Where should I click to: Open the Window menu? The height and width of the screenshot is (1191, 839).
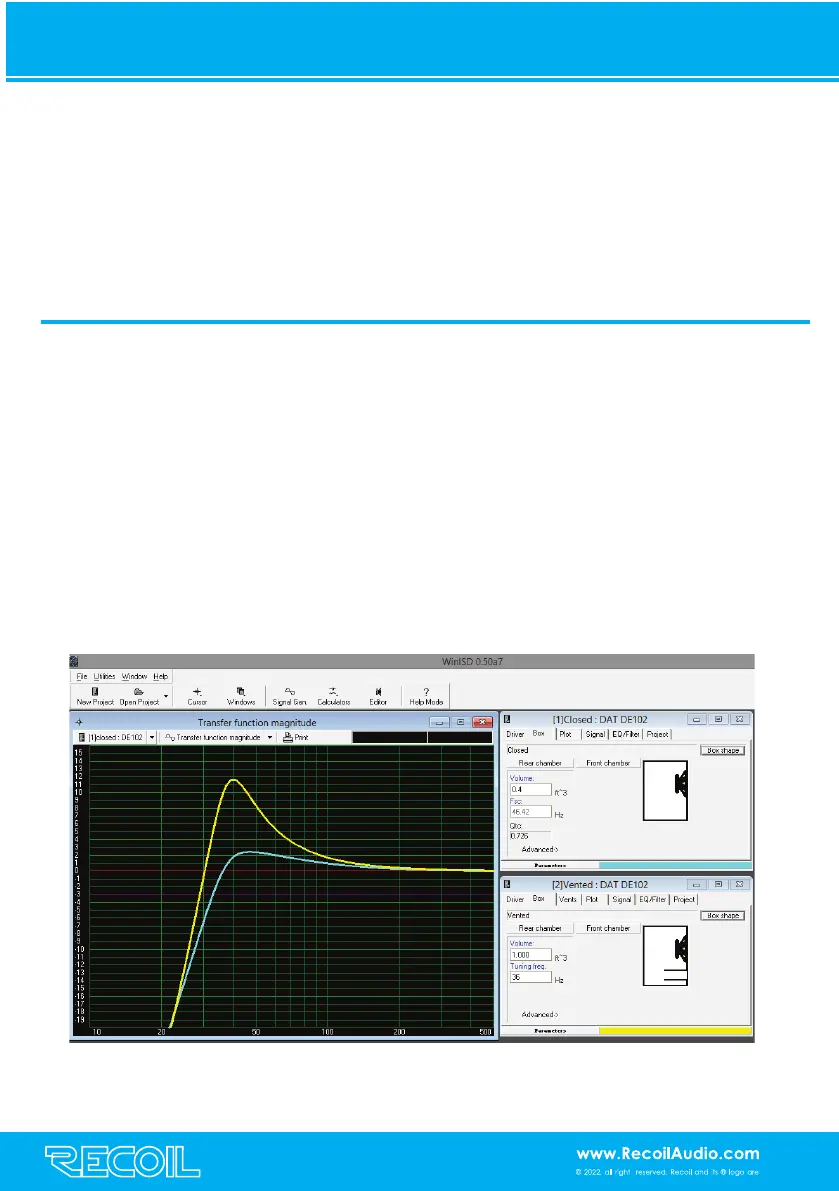[x=134, y=676]
